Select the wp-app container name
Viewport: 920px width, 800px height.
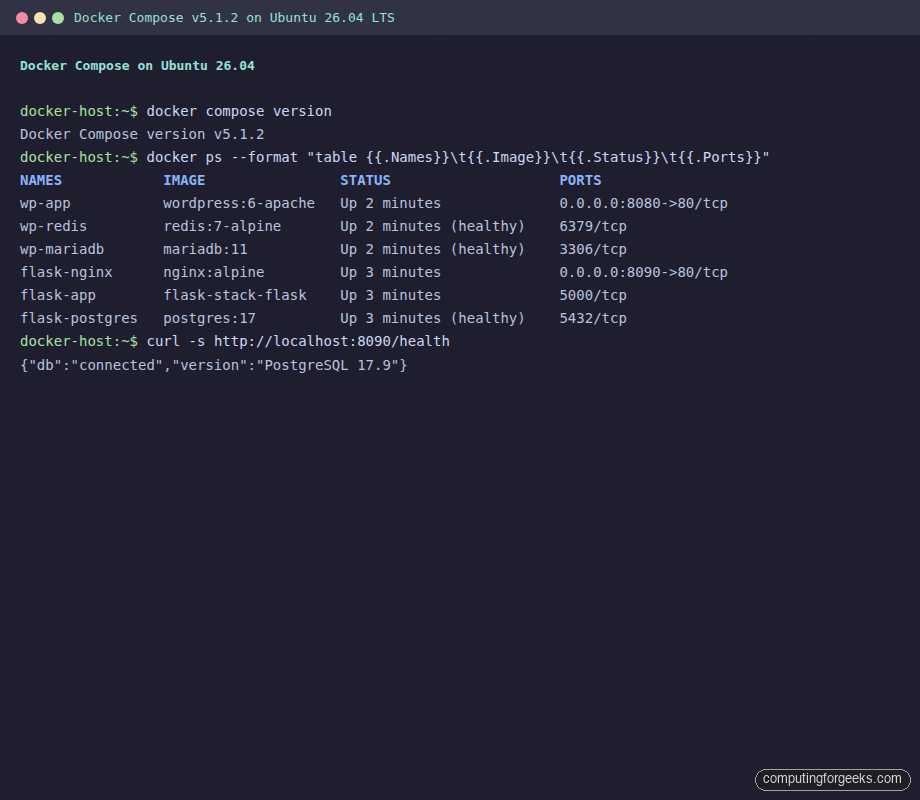[x=44, y=203]
